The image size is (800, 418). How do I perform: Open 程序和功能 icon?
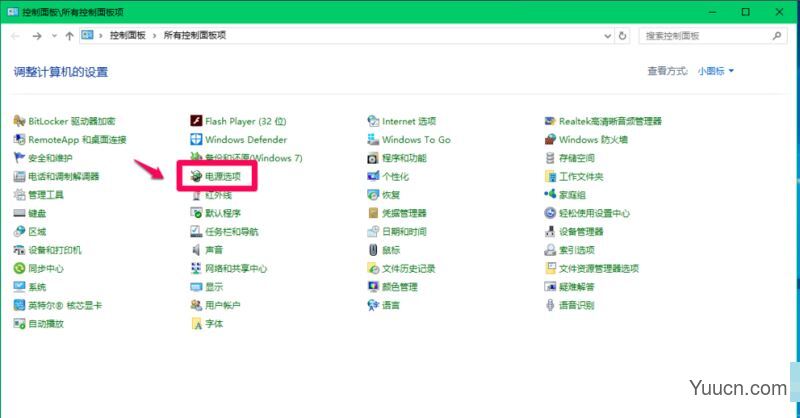tap(373, 158)
